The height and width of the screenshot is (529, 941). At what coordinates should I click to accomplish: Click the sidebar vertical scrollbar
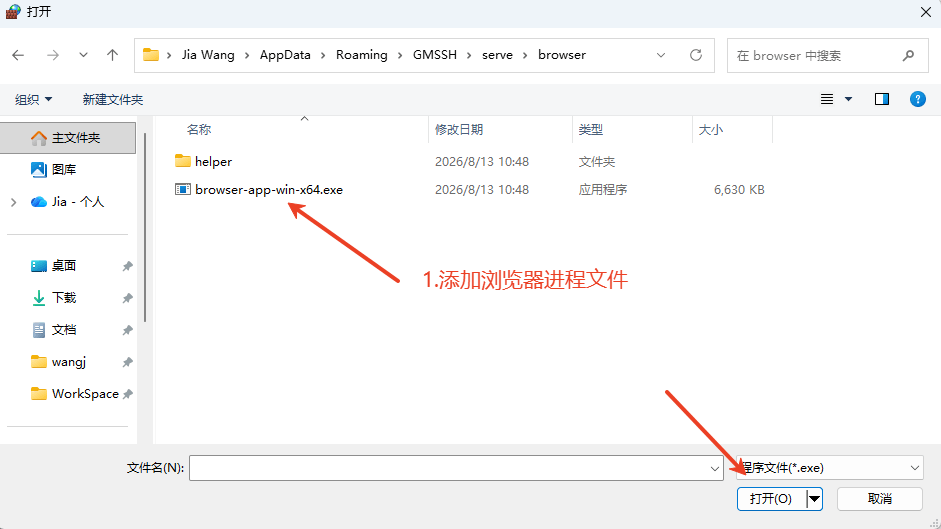145,227
